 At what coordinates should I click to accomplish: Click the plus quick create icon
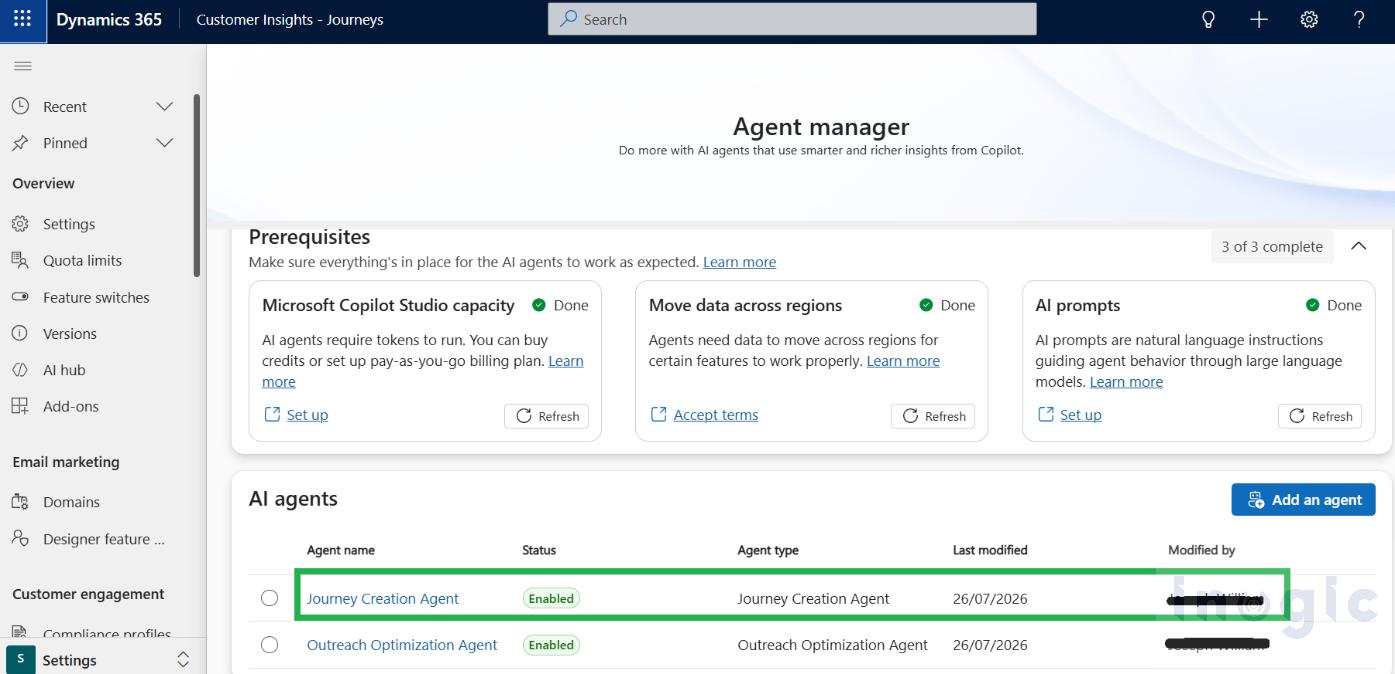click(x=1259, y=19)
